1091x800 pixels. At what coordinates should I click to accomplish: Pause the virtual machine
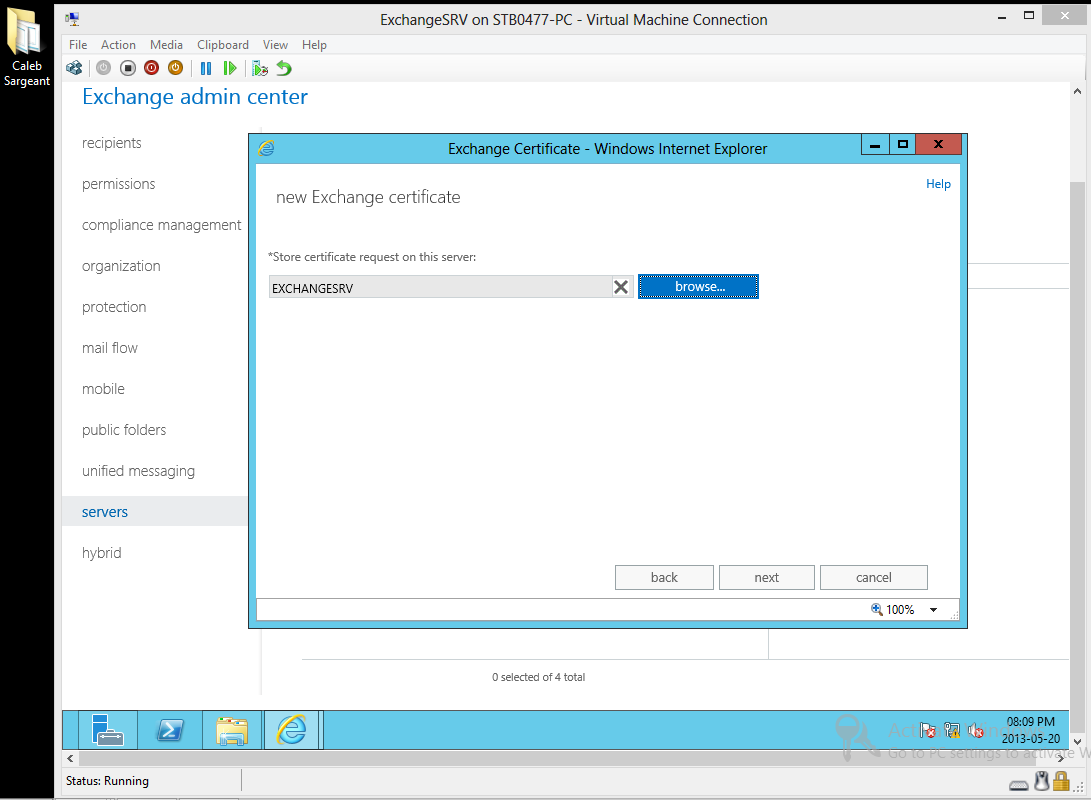pos(206,68)
